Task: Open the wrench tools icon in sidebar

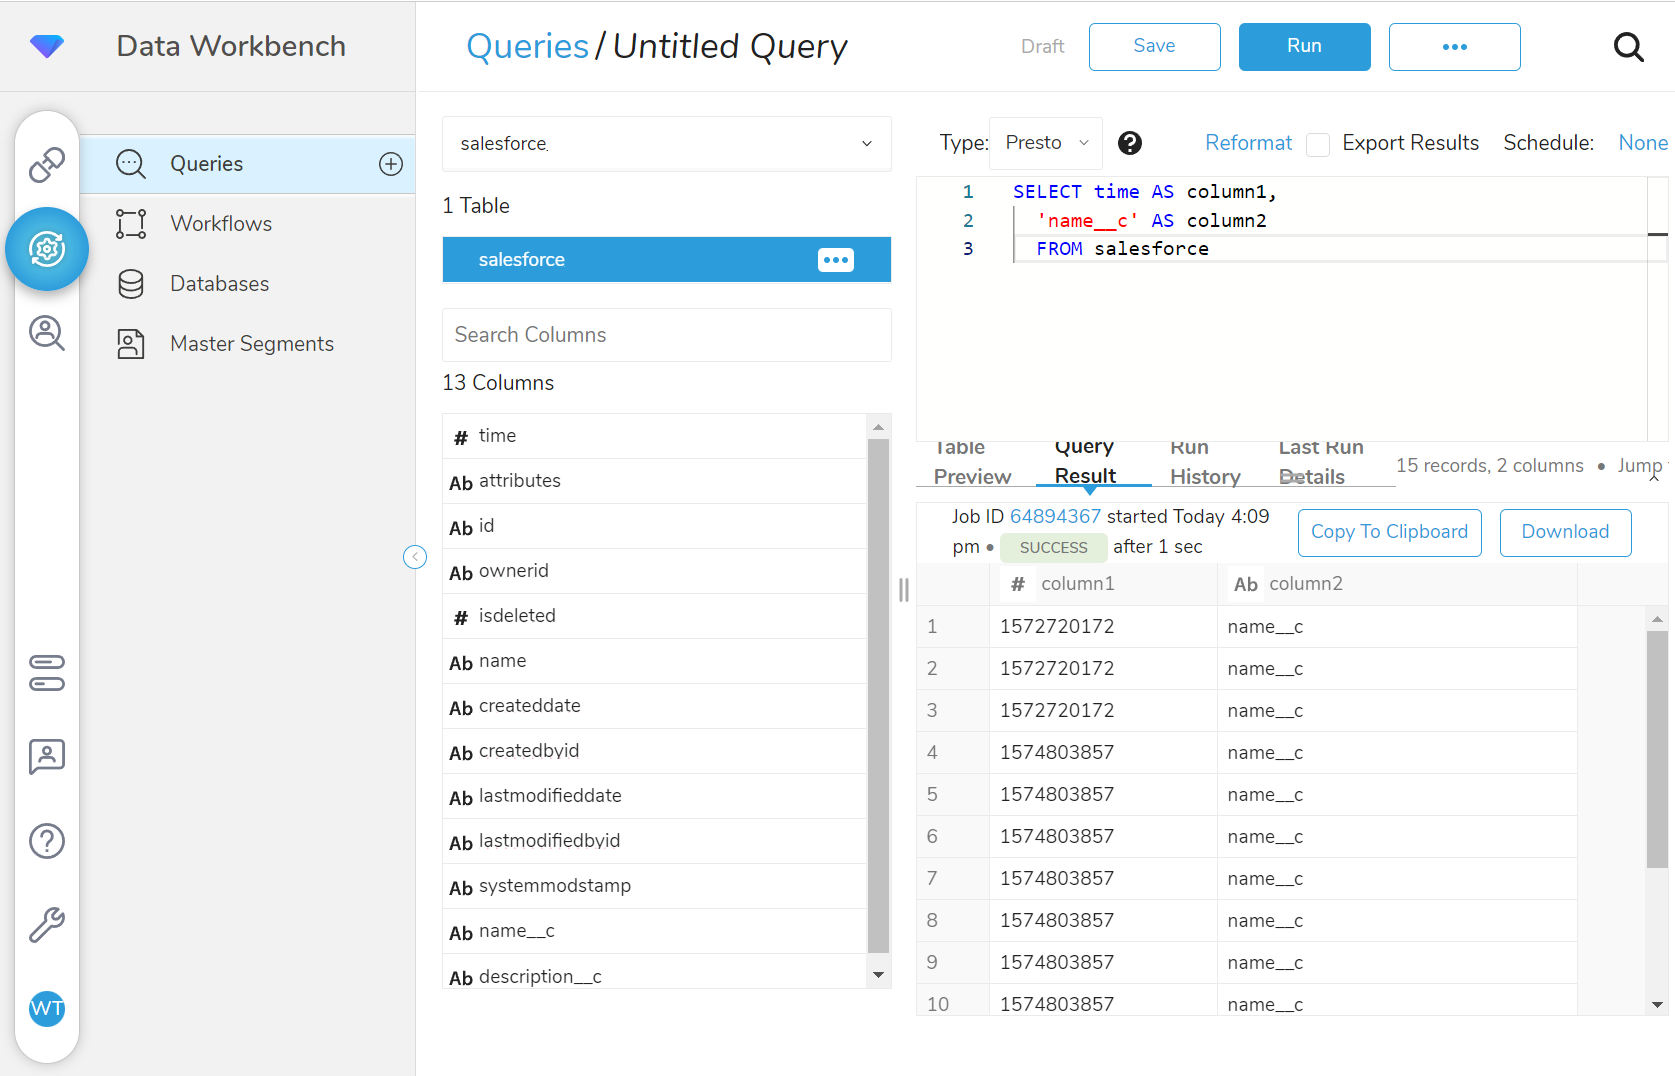Action: coord(47,925)
